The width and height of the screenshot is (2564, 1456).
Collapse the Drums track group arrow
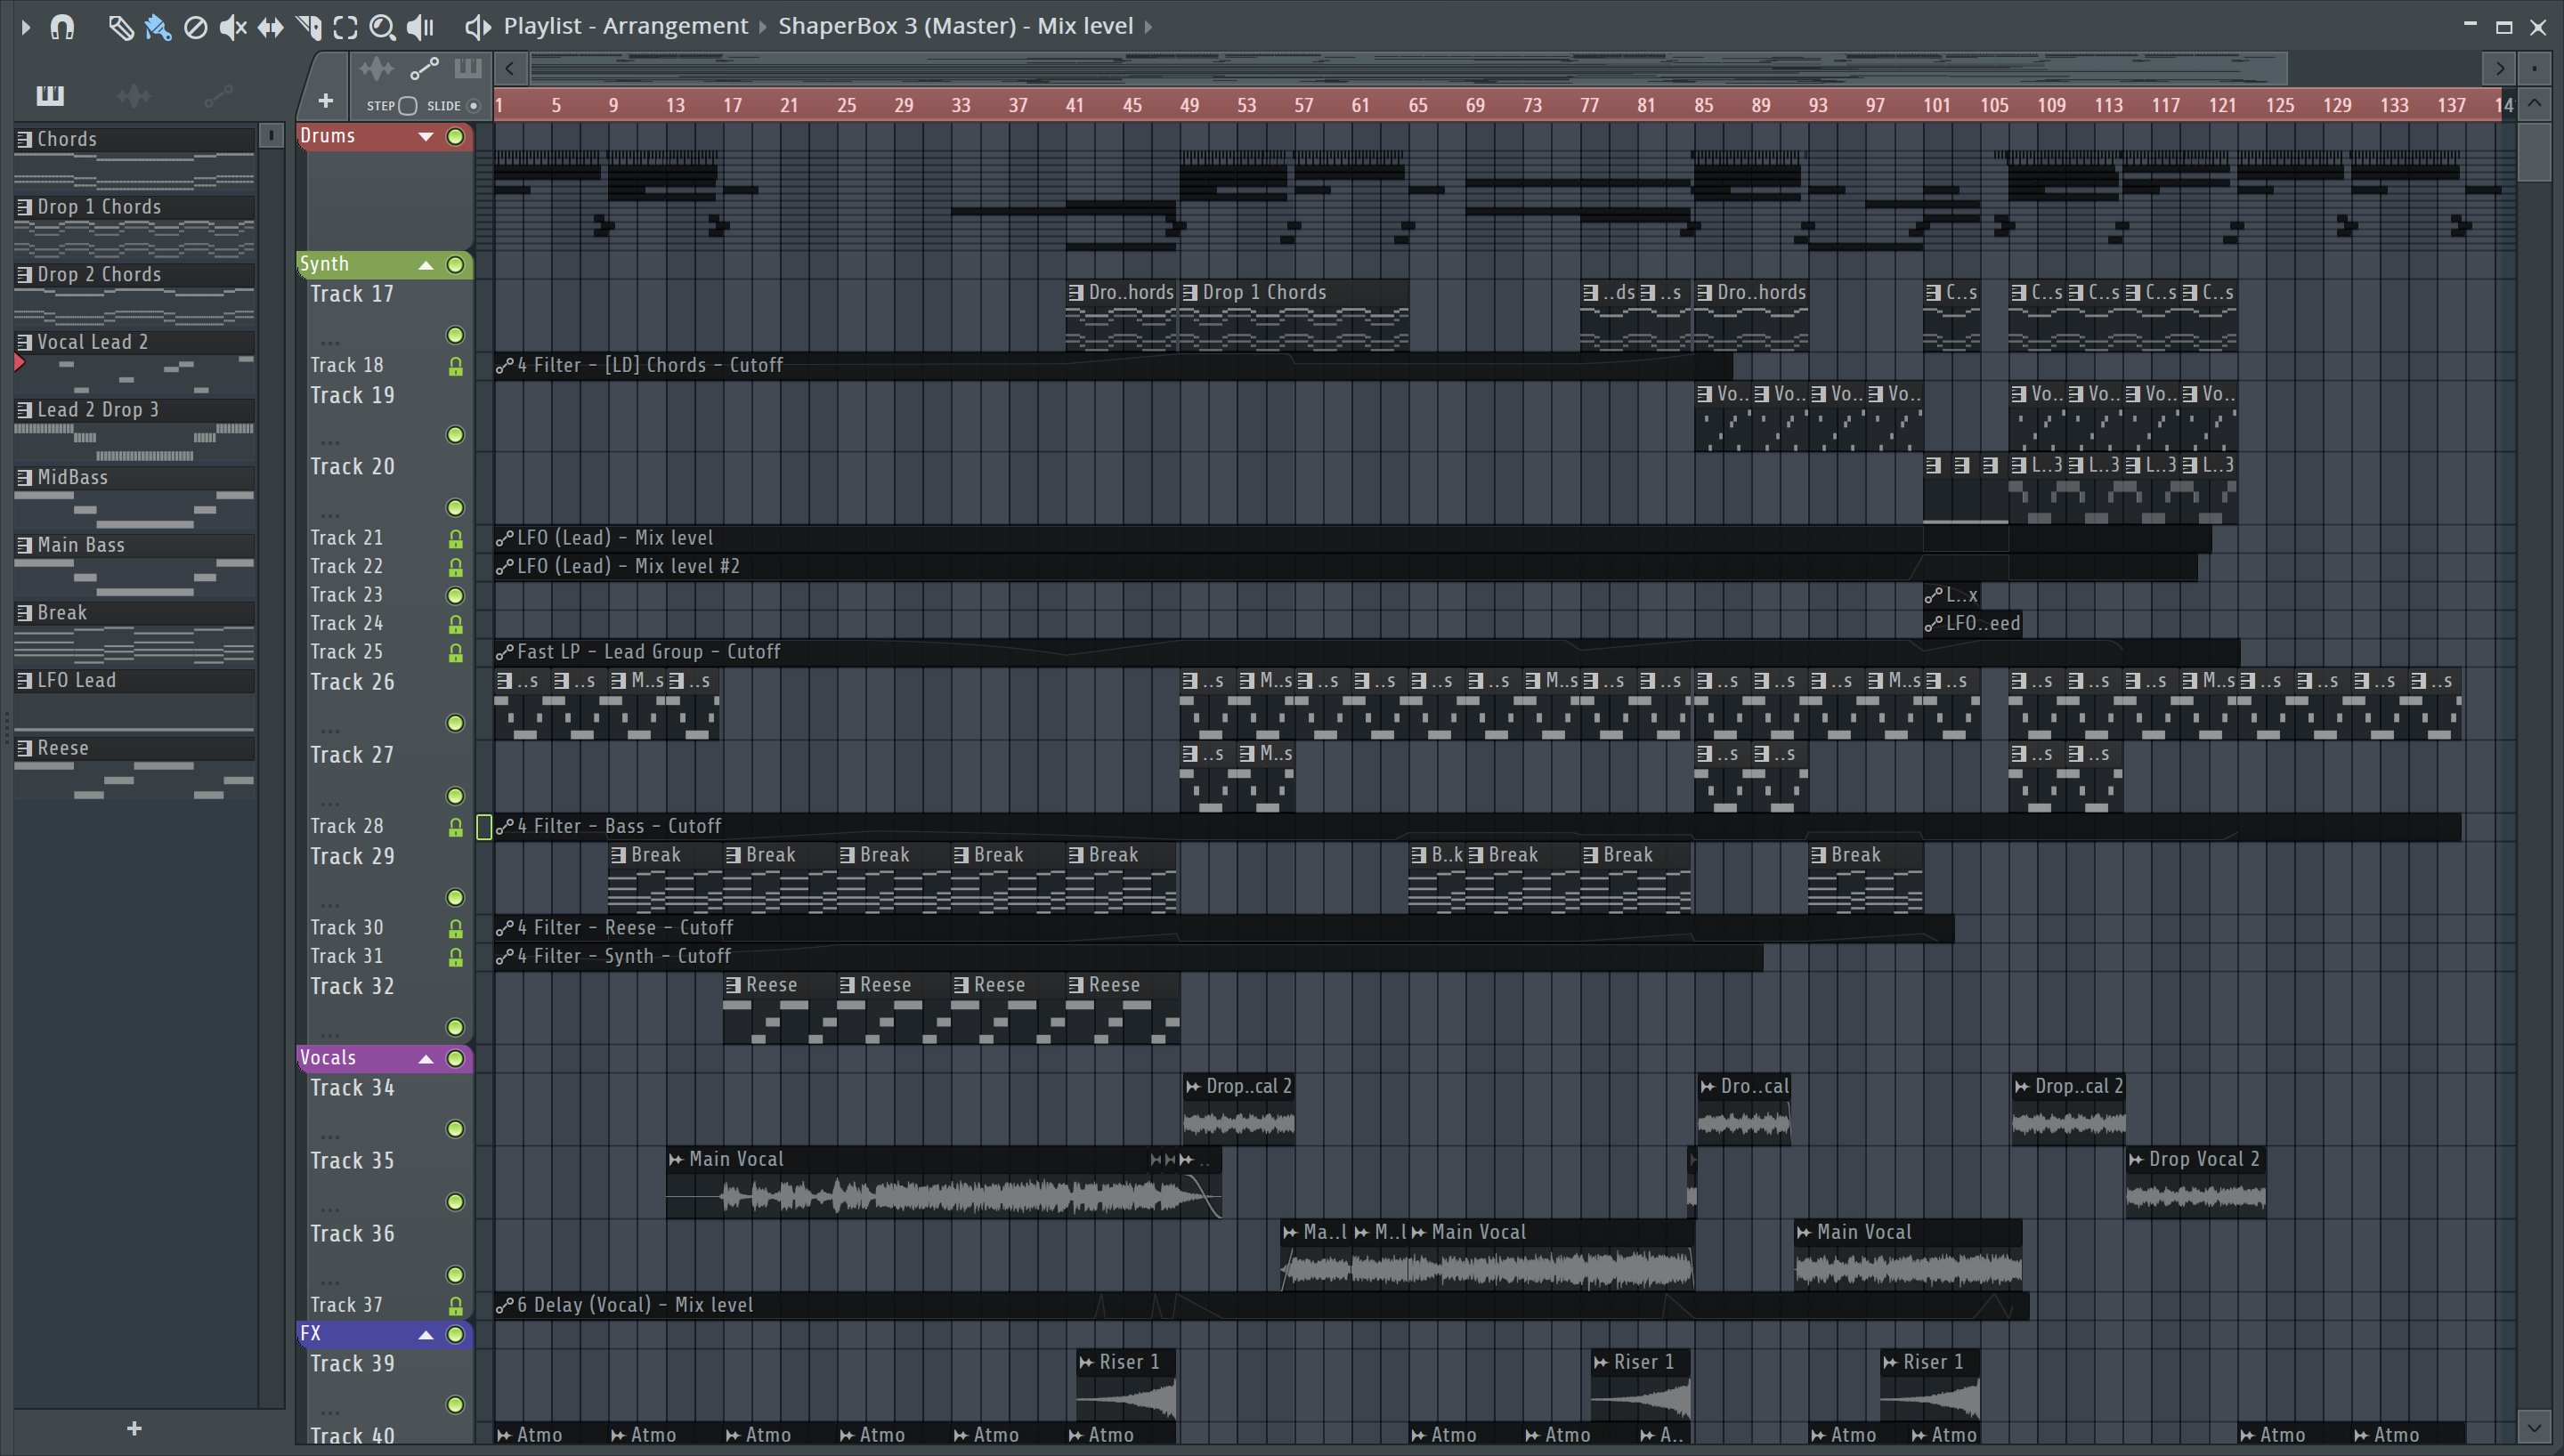426,136
